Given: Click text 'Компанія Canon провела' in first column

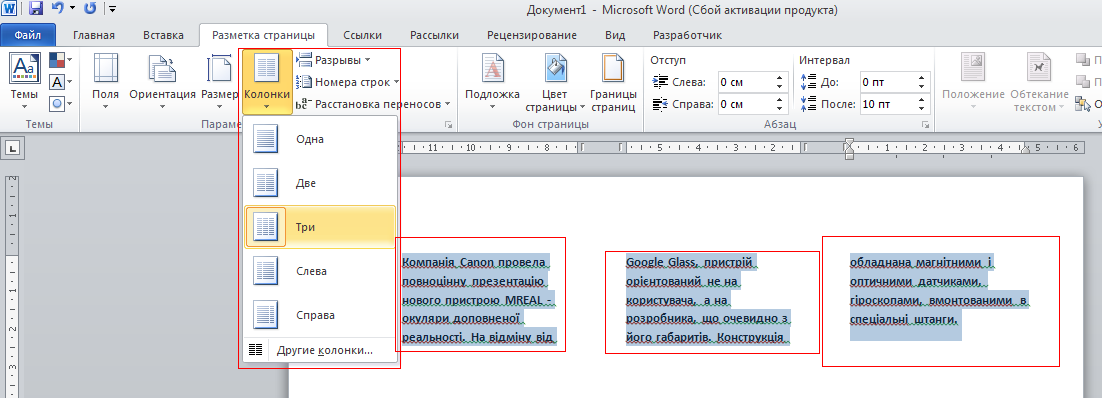Looking at the screenshot, I should pos(474,262).
